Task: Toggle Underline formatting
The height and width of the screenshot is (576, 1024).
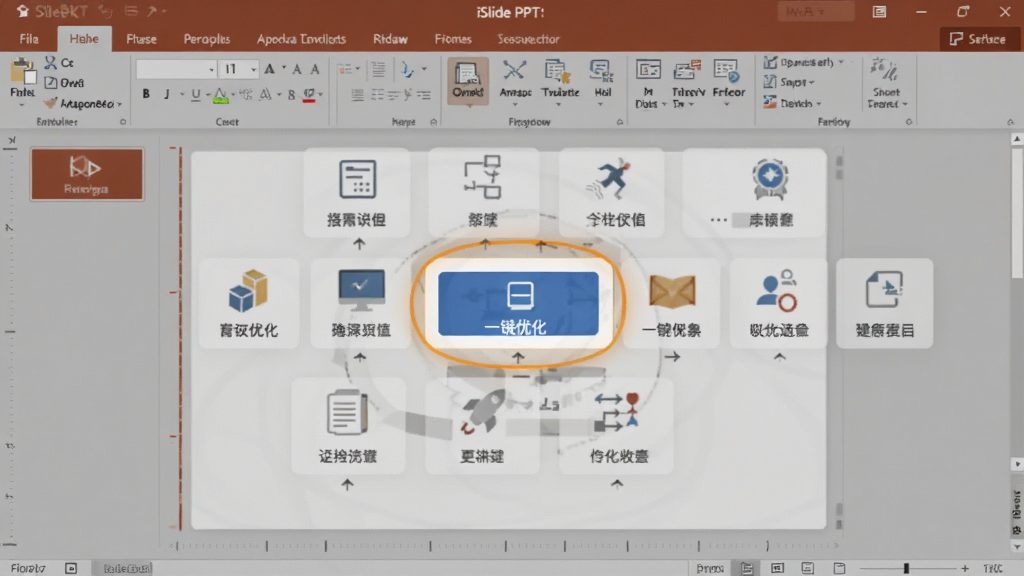Action: coord(195,94)
